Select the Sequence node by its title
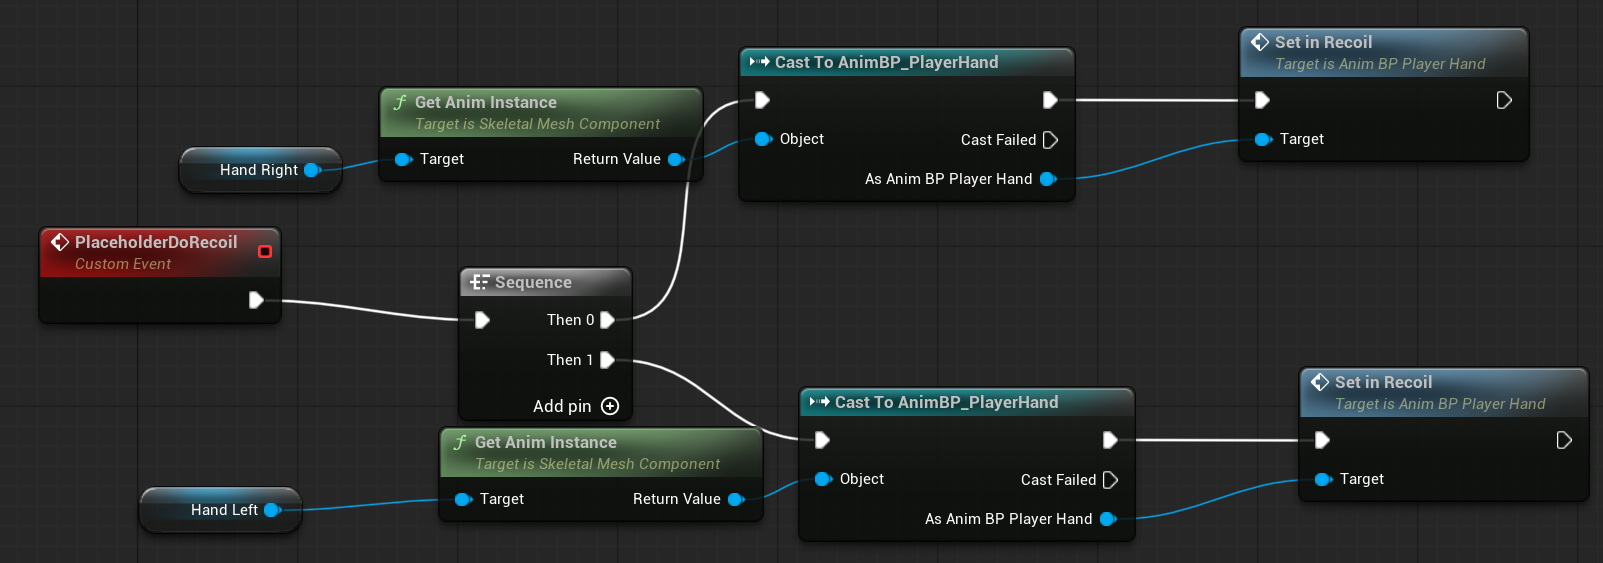This screenshot has height=563, width=1603. point(533,282)
